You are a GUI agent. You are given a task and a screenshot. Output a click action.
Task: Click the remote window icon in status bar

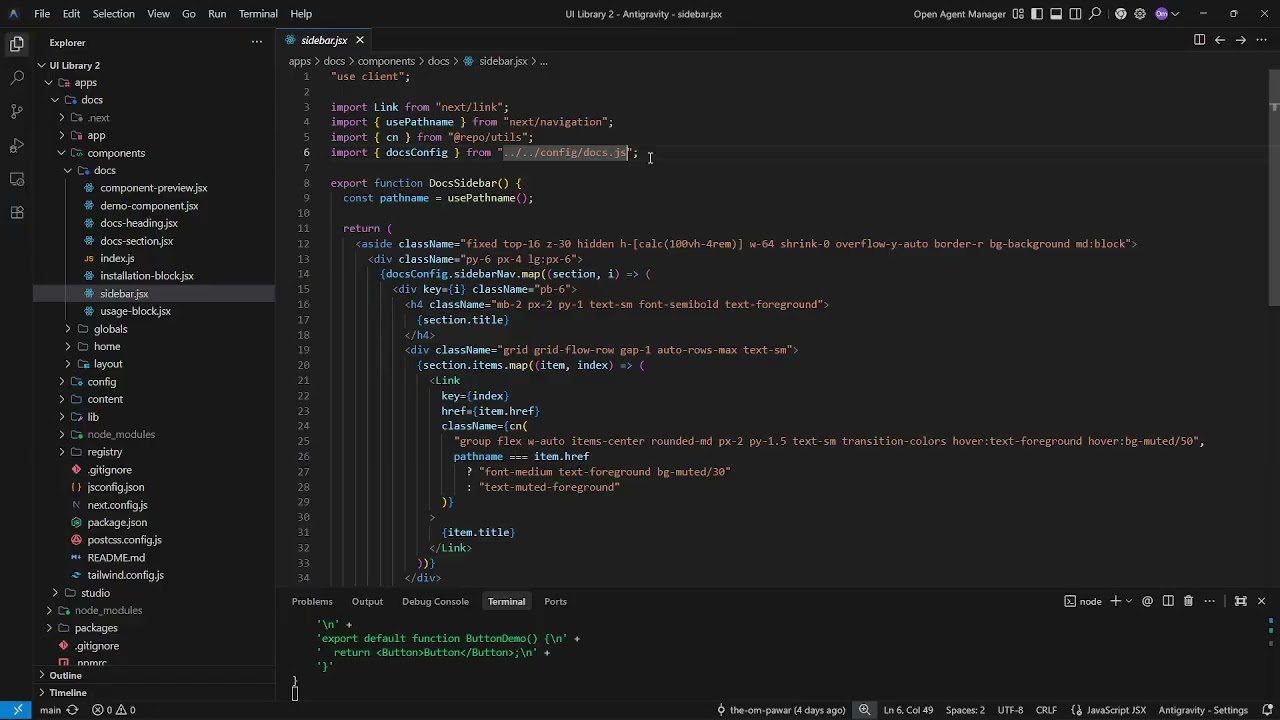(x=17, y=710)
